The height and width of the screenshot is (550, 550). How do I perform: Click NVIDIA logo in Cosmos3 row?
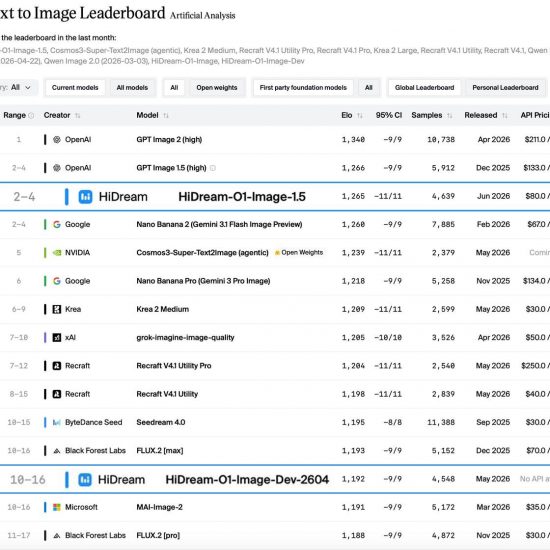[56, 253]
